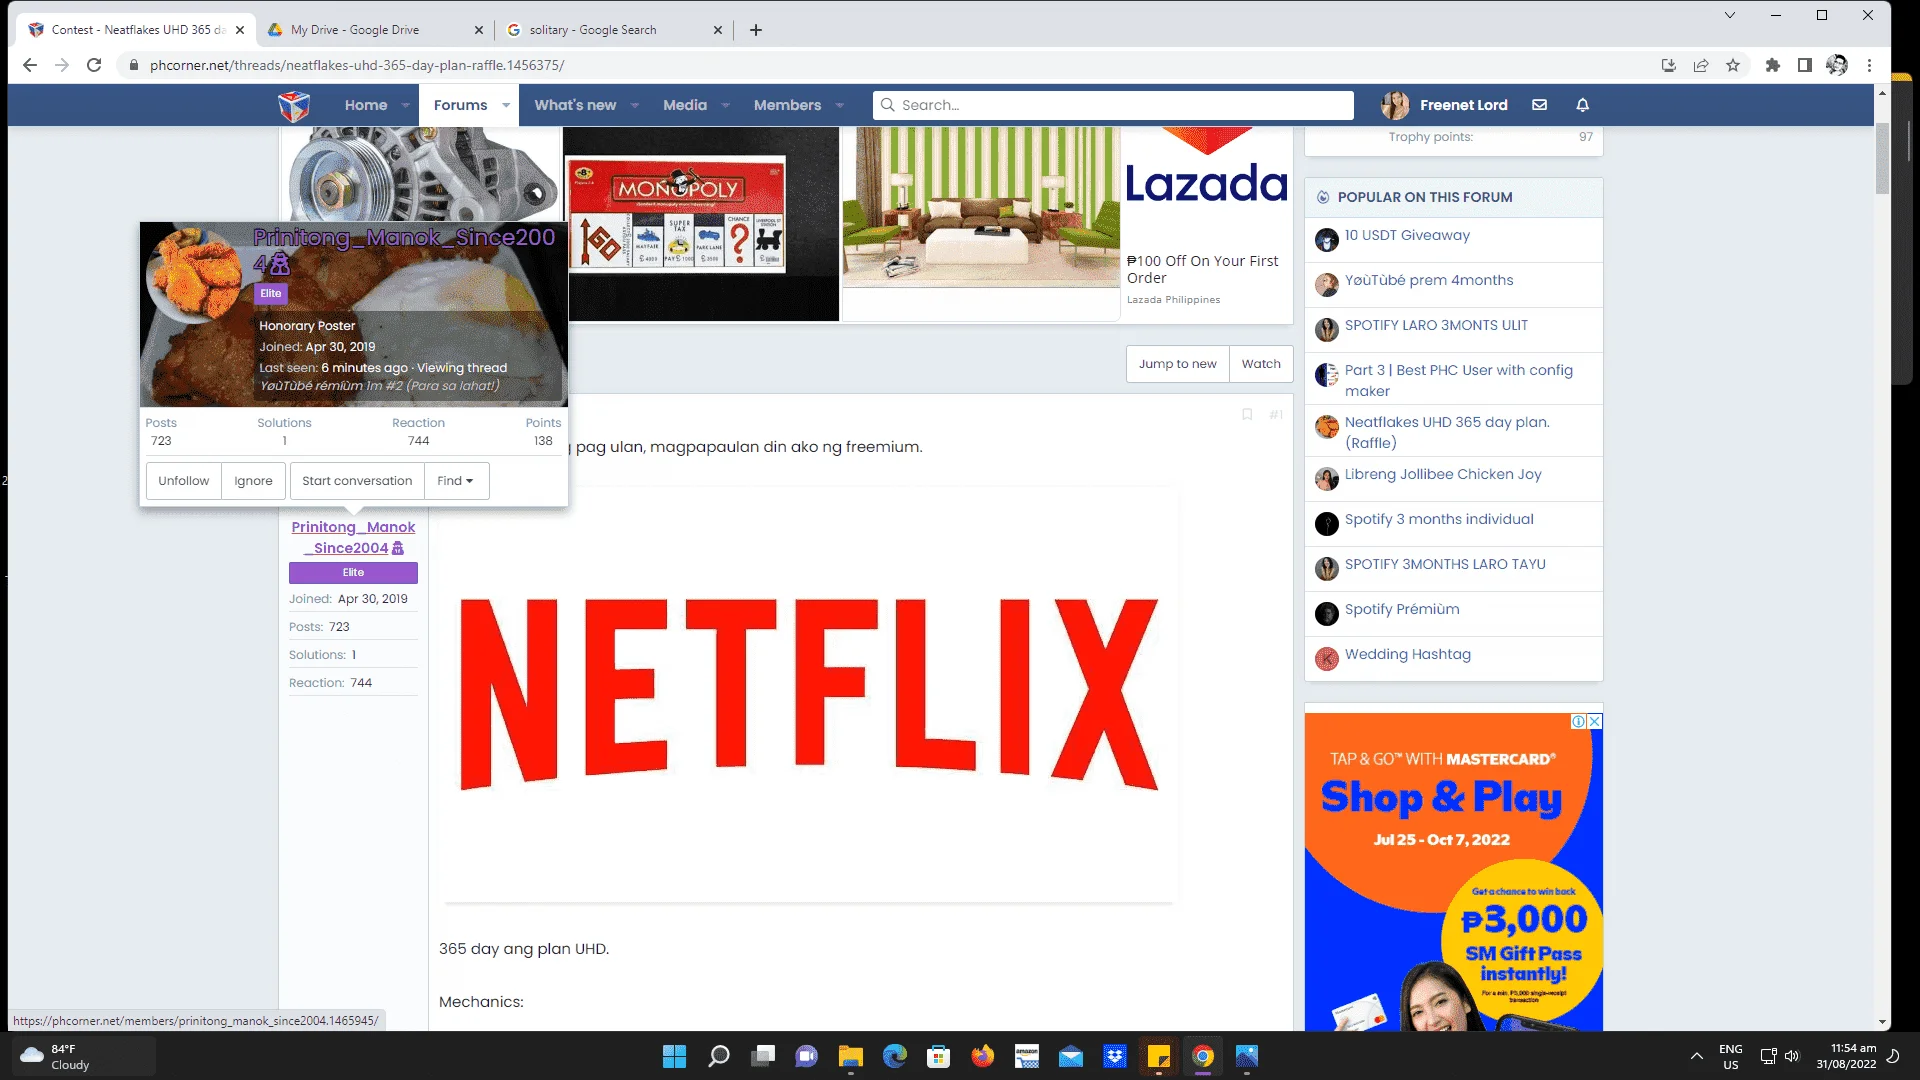This screenshot has height=1080, width=1920.
Task: Open a new browser tab
Action: pos(756,30)
